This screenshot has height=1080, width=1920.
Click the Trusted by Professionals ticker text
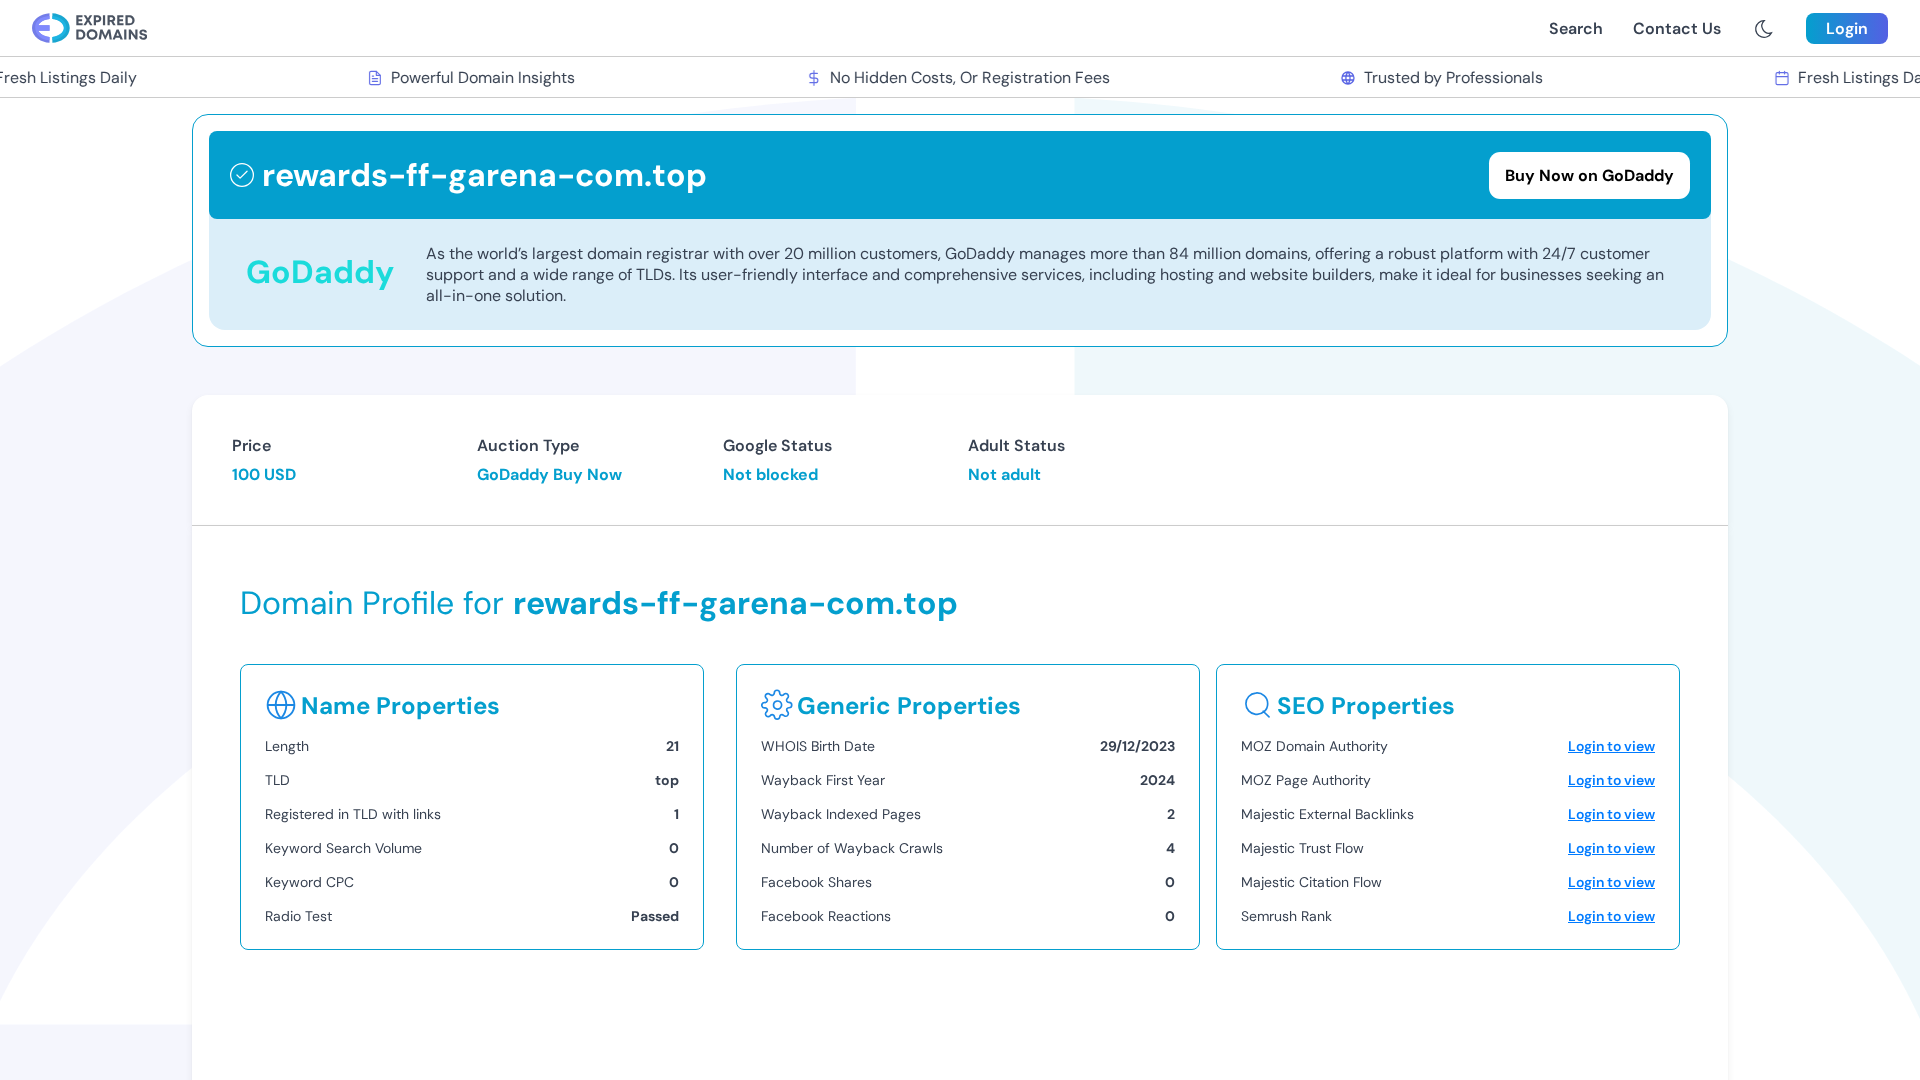pos(1453,78)
